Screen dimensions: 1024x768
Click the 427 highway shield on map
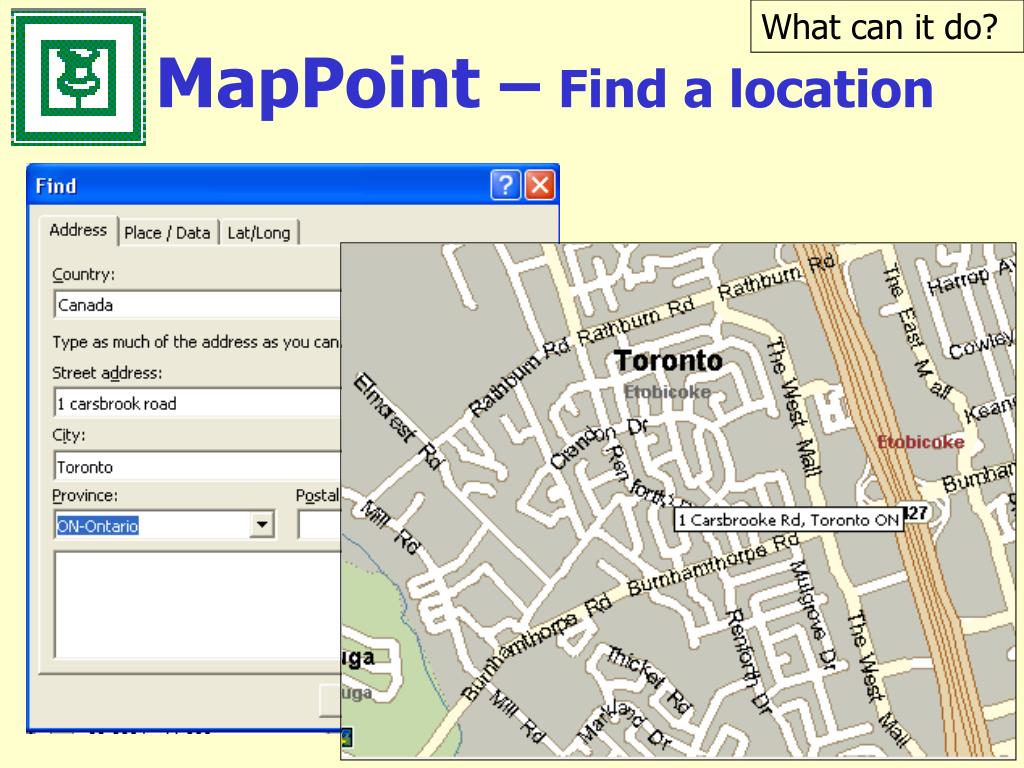pyautogui.click(x=917, y=513)
